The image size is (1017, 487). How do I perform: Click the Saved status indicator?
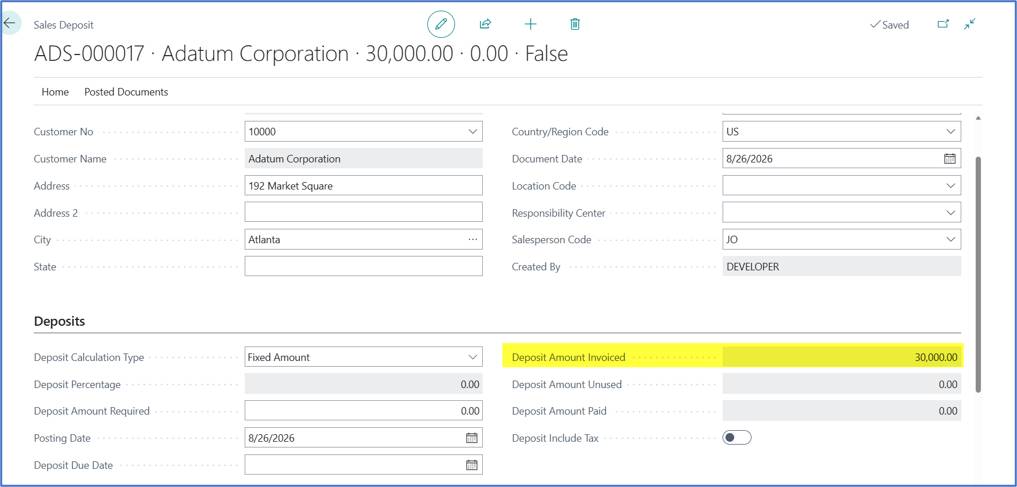[x=889, y=25]
